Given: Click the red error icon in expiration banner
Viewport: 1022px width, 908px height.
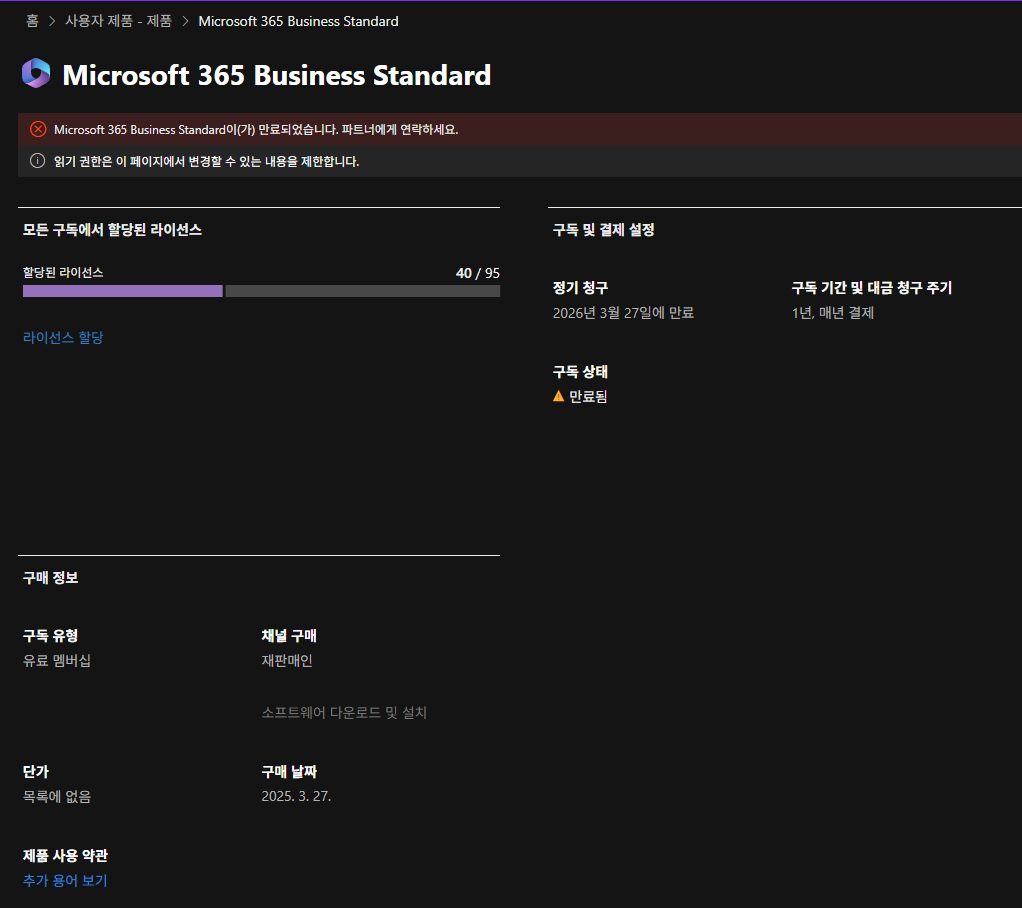Looking at the screenshot, I should pyautogui.click(x=38, y=129).
